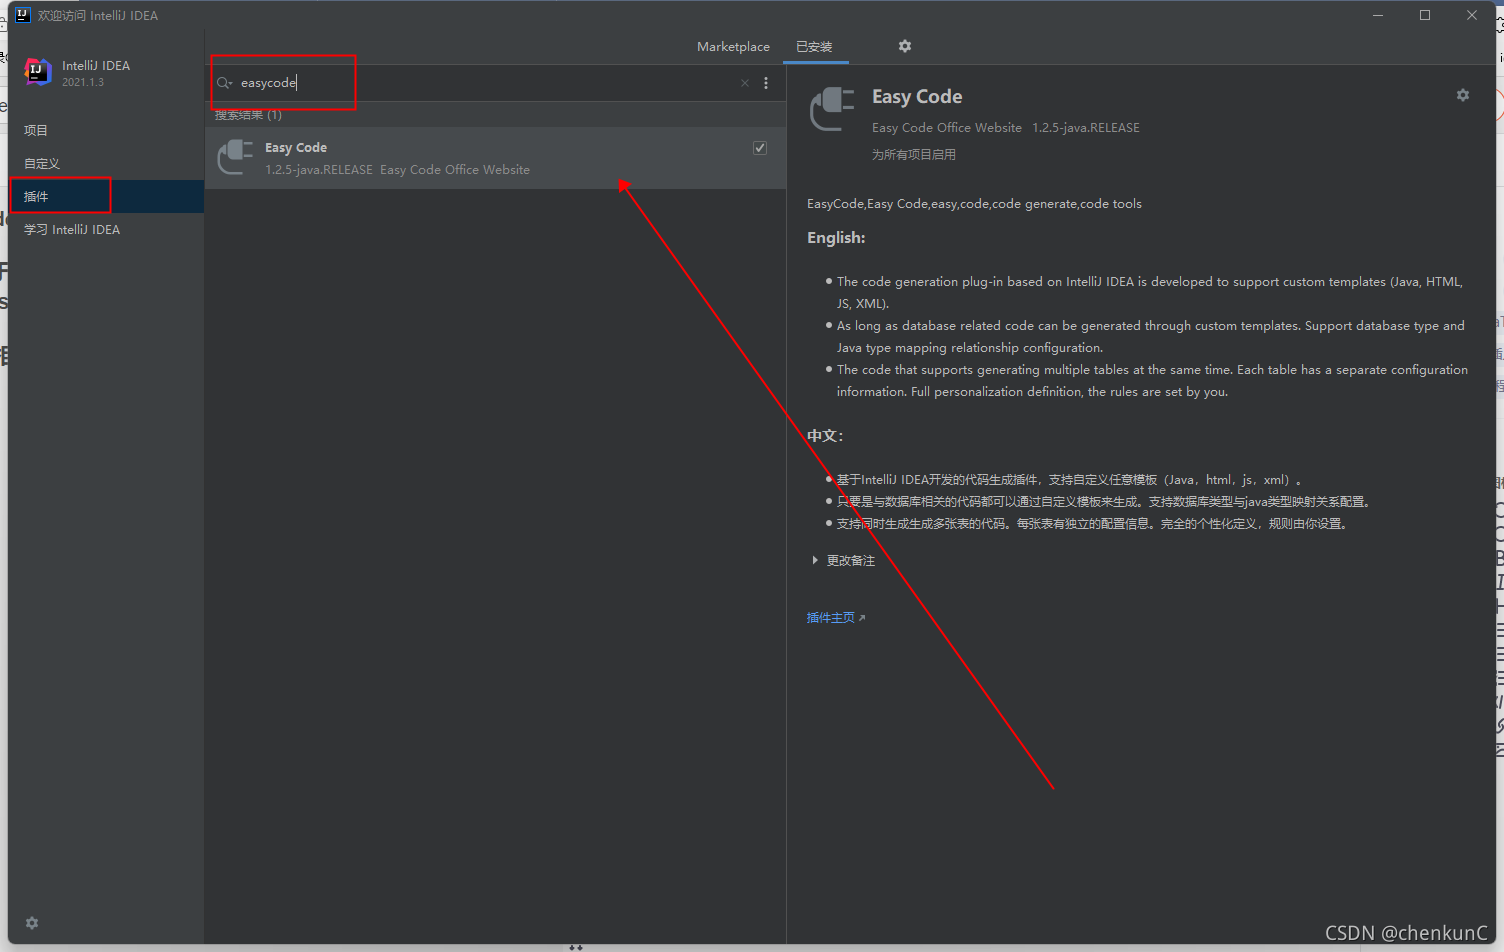Select the Easy Code plugin result
Viewport: 1504px width, 952px height.
point(495,158)
